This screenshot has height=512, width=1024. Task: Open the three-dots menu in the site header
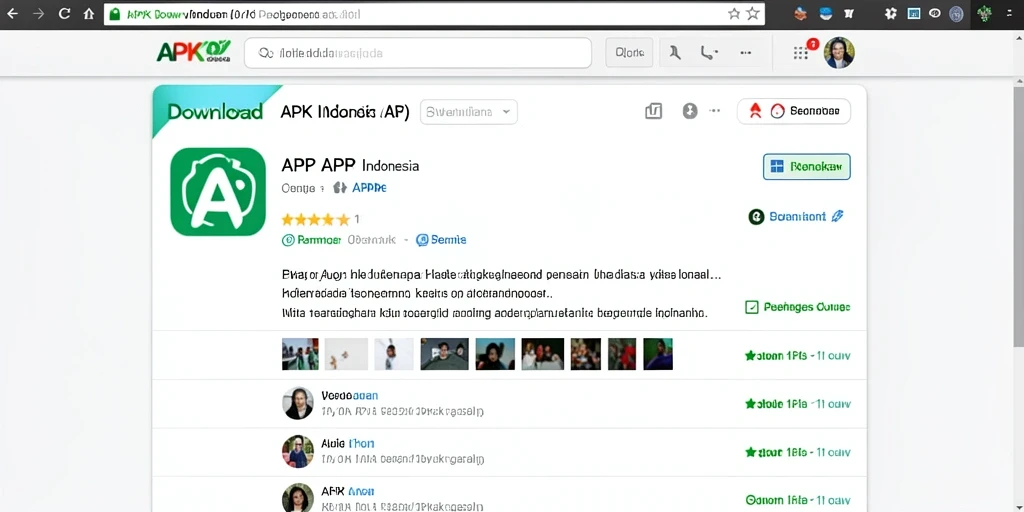click(x=745, y=53)
